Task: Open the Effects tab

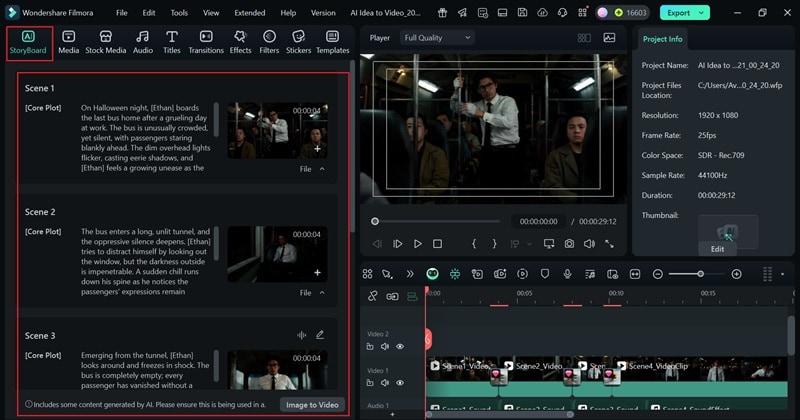Action: click(x=240, y=43)
